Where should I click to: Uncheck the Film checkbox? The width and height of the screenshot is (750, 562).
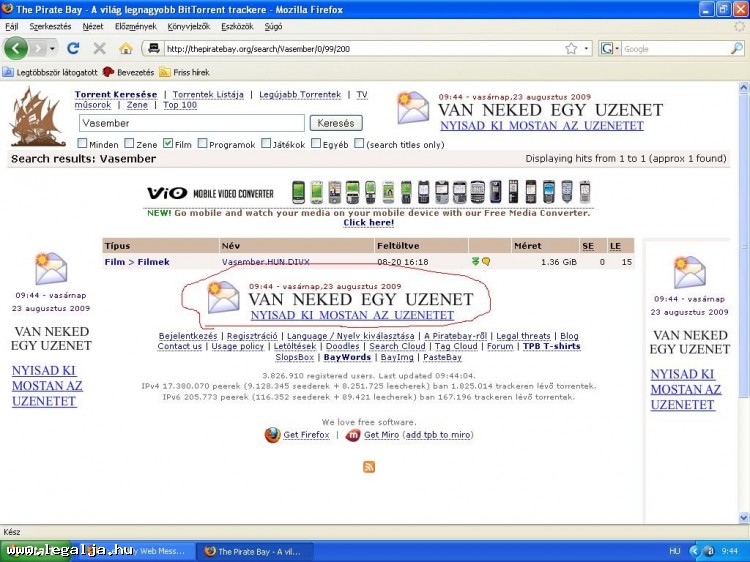click(x=168, y=144)
